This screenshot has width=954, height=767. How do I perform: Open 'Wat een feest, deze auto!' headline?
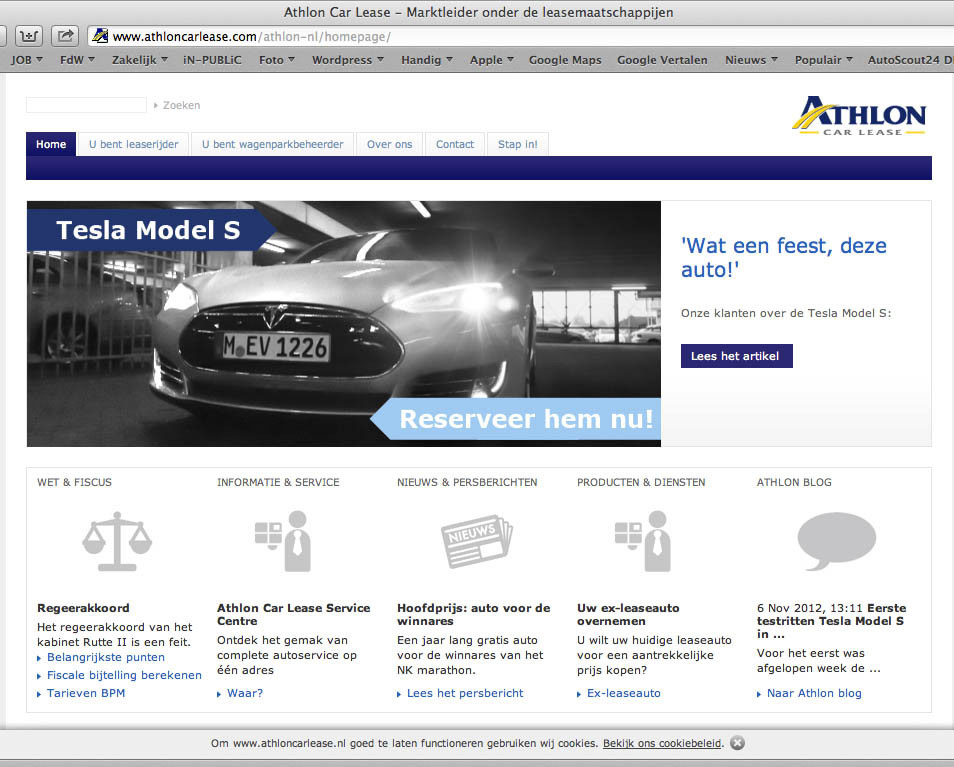(x=784, y=257)
